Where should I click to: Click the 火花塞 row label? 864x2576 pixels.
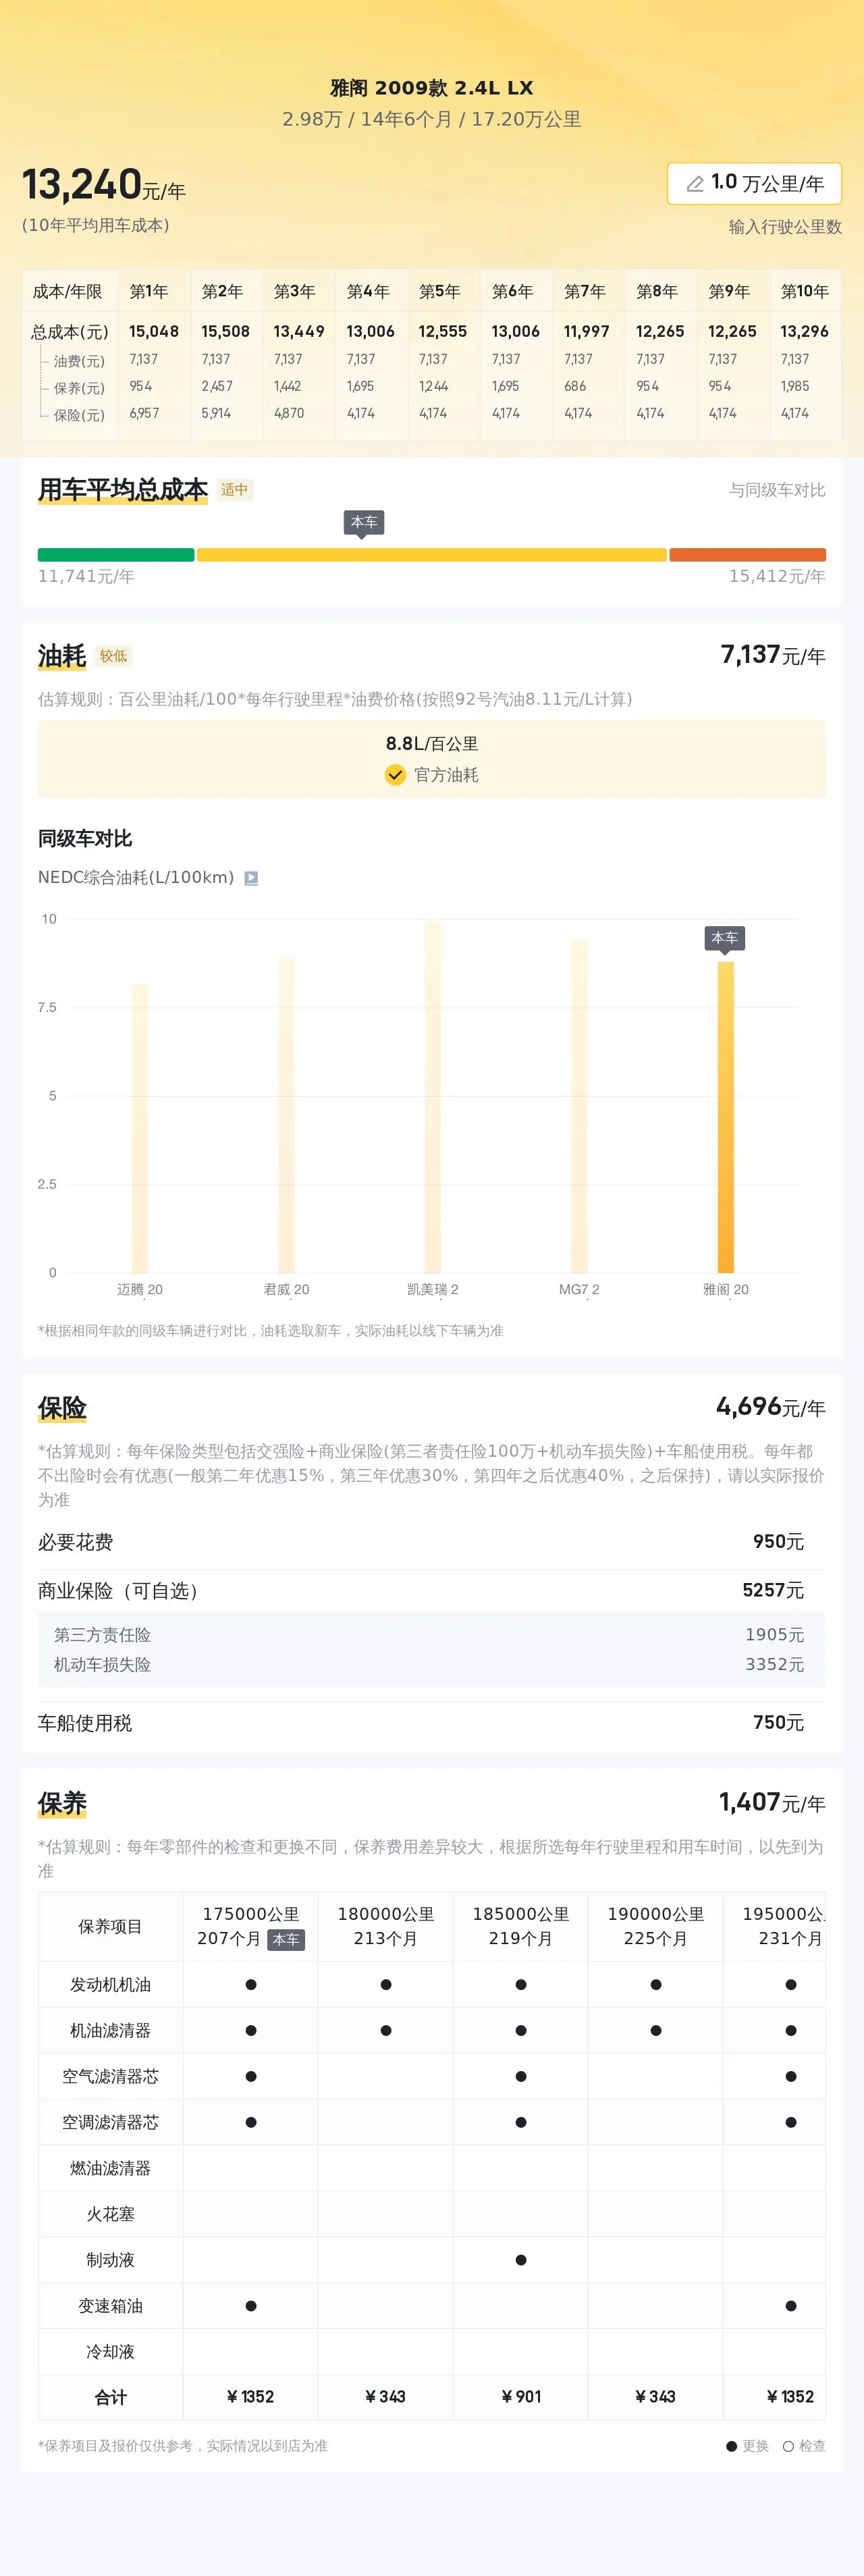(110, 2214)
